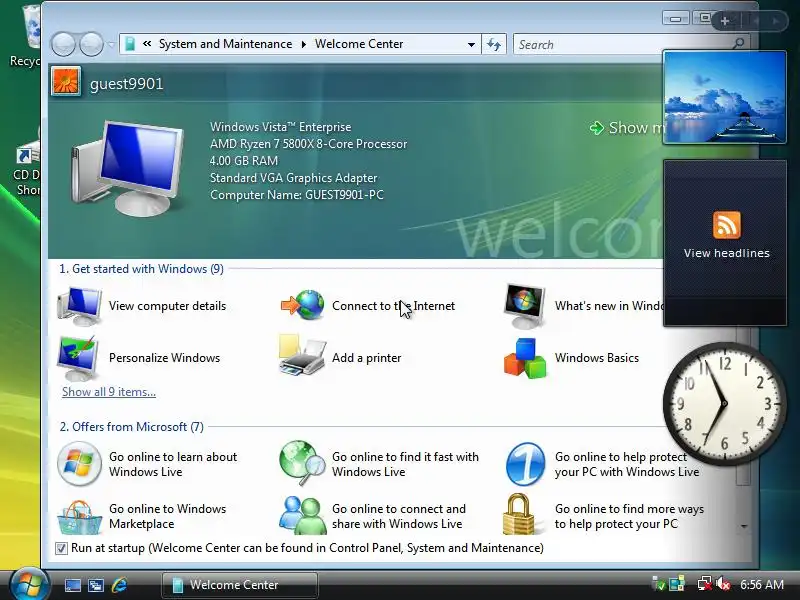Click the RSS feed icon in sidebar gadget

[x=727, y=225]
